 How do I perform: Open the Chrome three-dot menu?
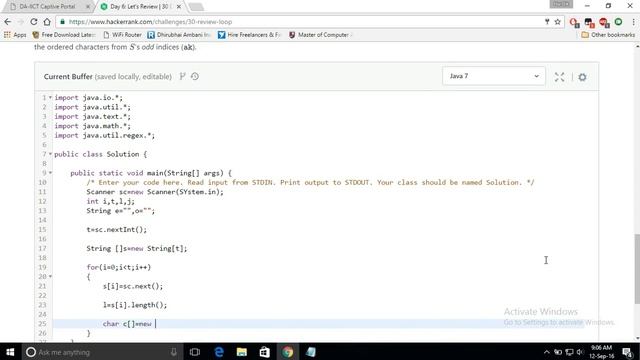tap(633, 22)
